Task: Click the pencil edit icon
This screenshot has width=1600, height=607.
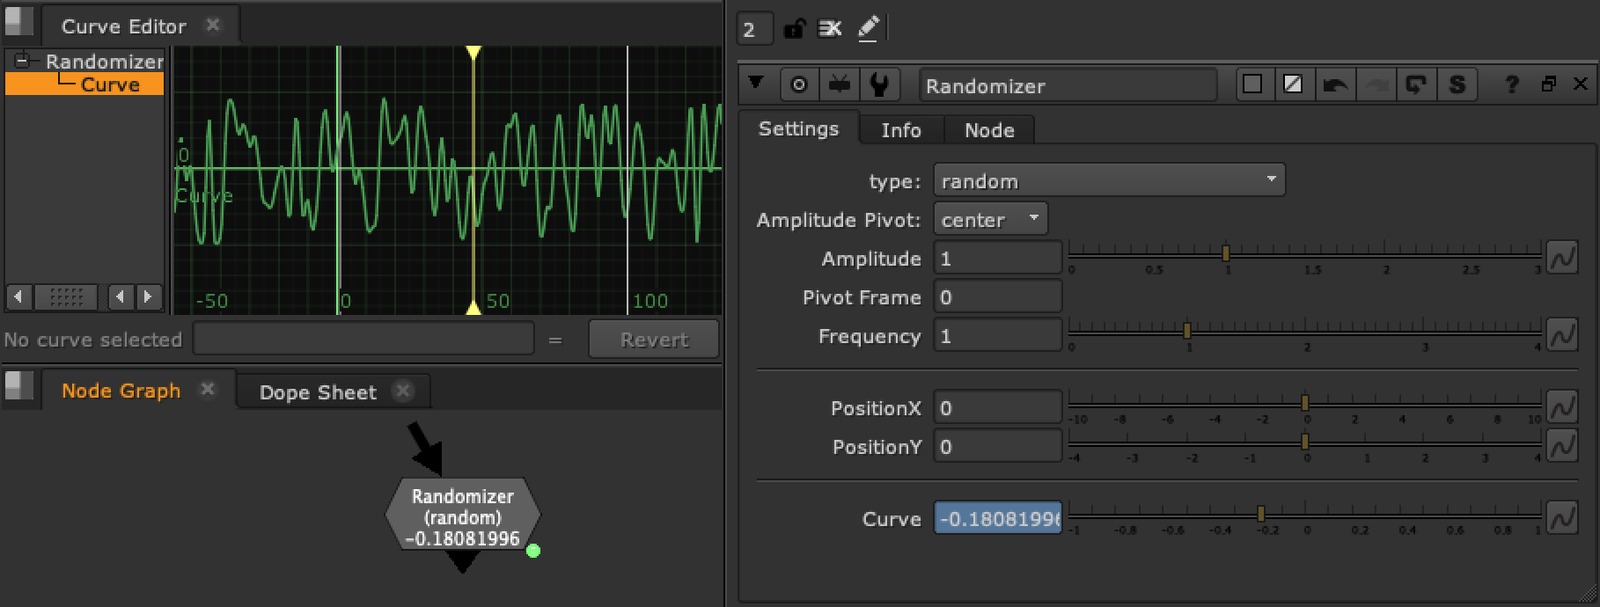Action: [x=868, y=28]
